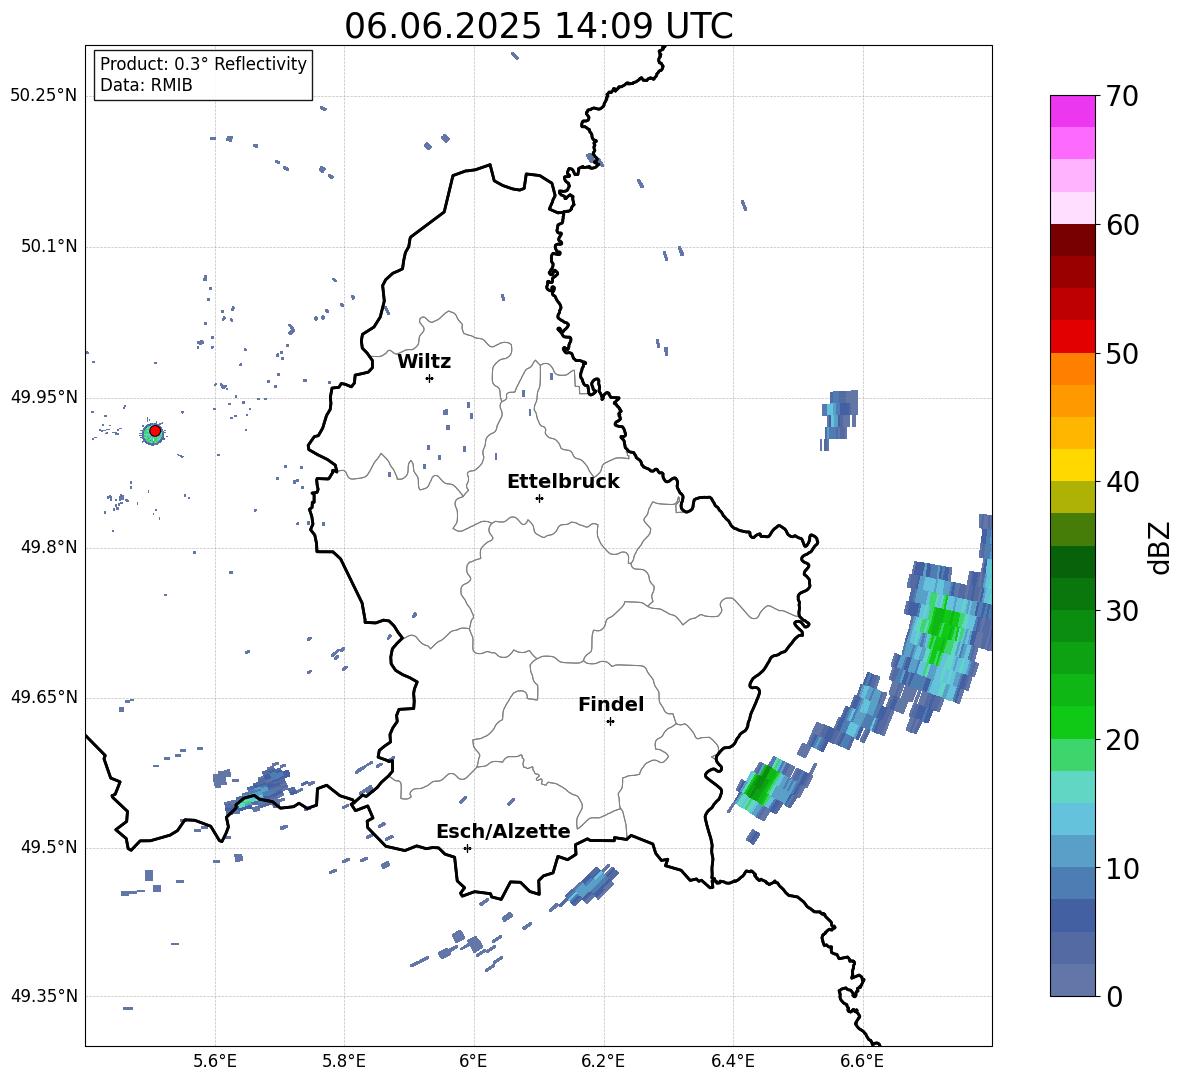1184x1081 pixels.
Task: Click the Esch/Alzette city label
Action: coord(503,831)
